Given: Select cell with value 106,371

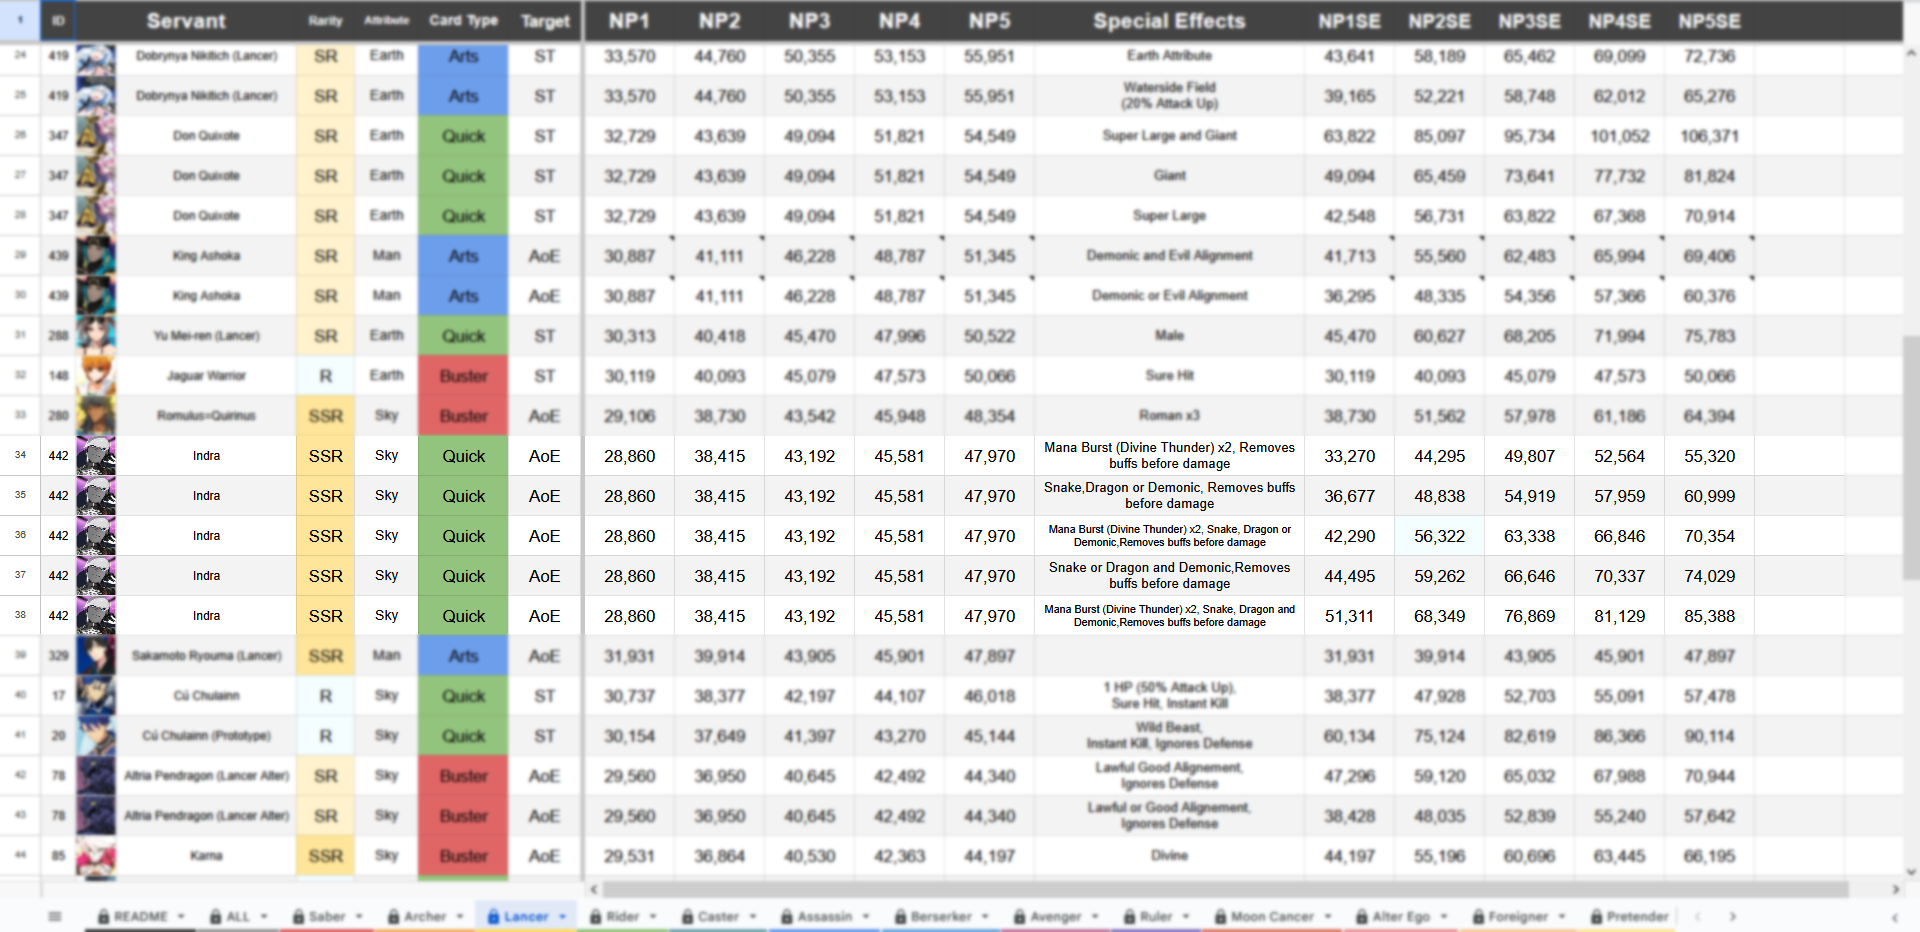Looking at the screenshot, I should coord(1709,136).
